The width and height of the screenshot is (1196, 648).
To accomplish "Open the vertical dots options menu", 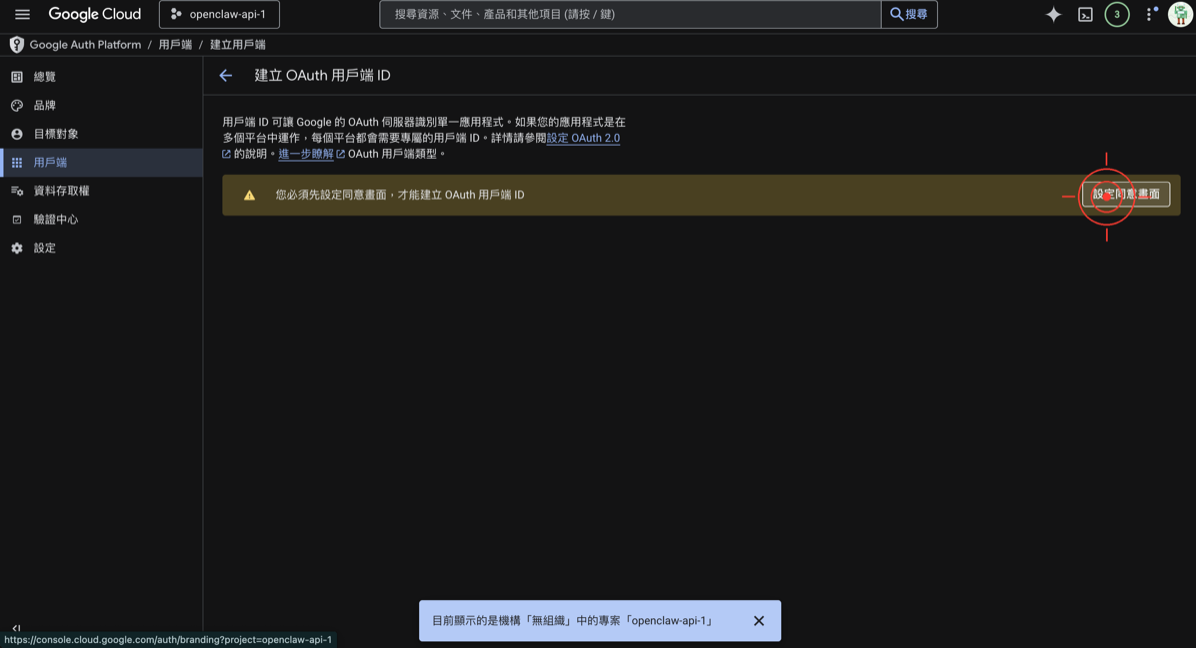I will click(1146, 14).
